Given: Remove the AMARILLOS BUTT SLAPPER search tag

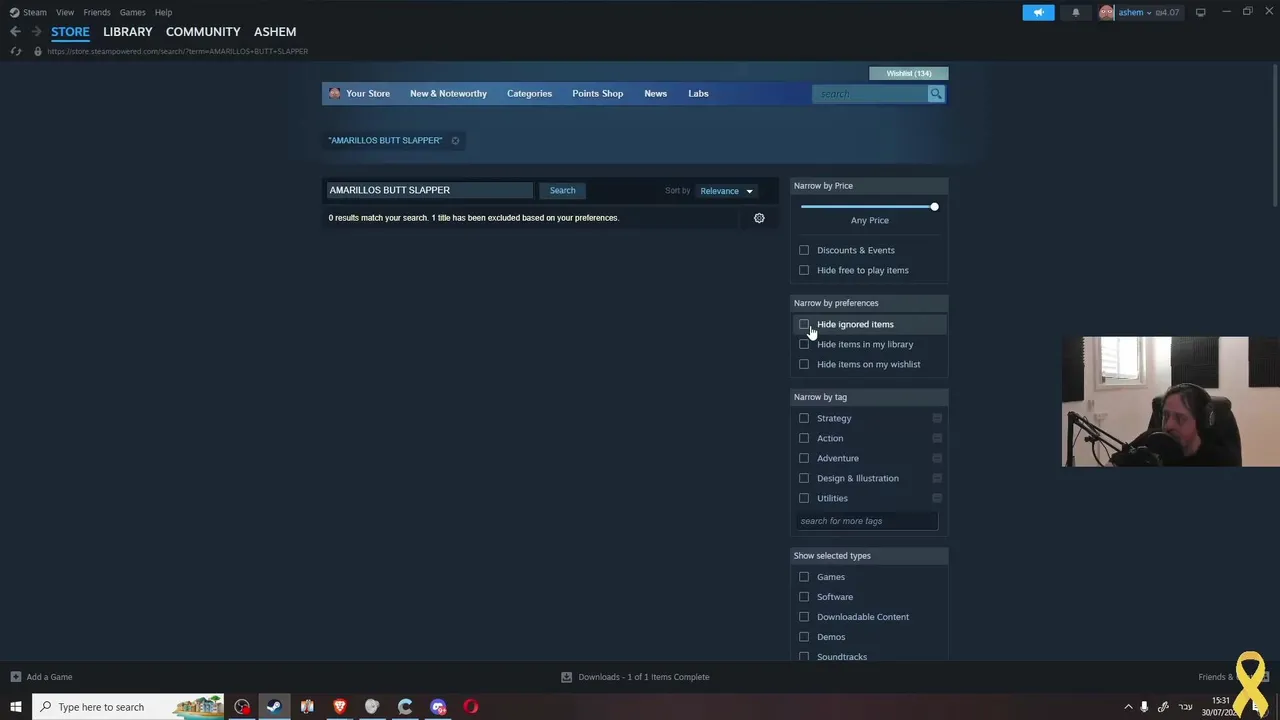Looking at the screenshot, I should tap(455, 140).
